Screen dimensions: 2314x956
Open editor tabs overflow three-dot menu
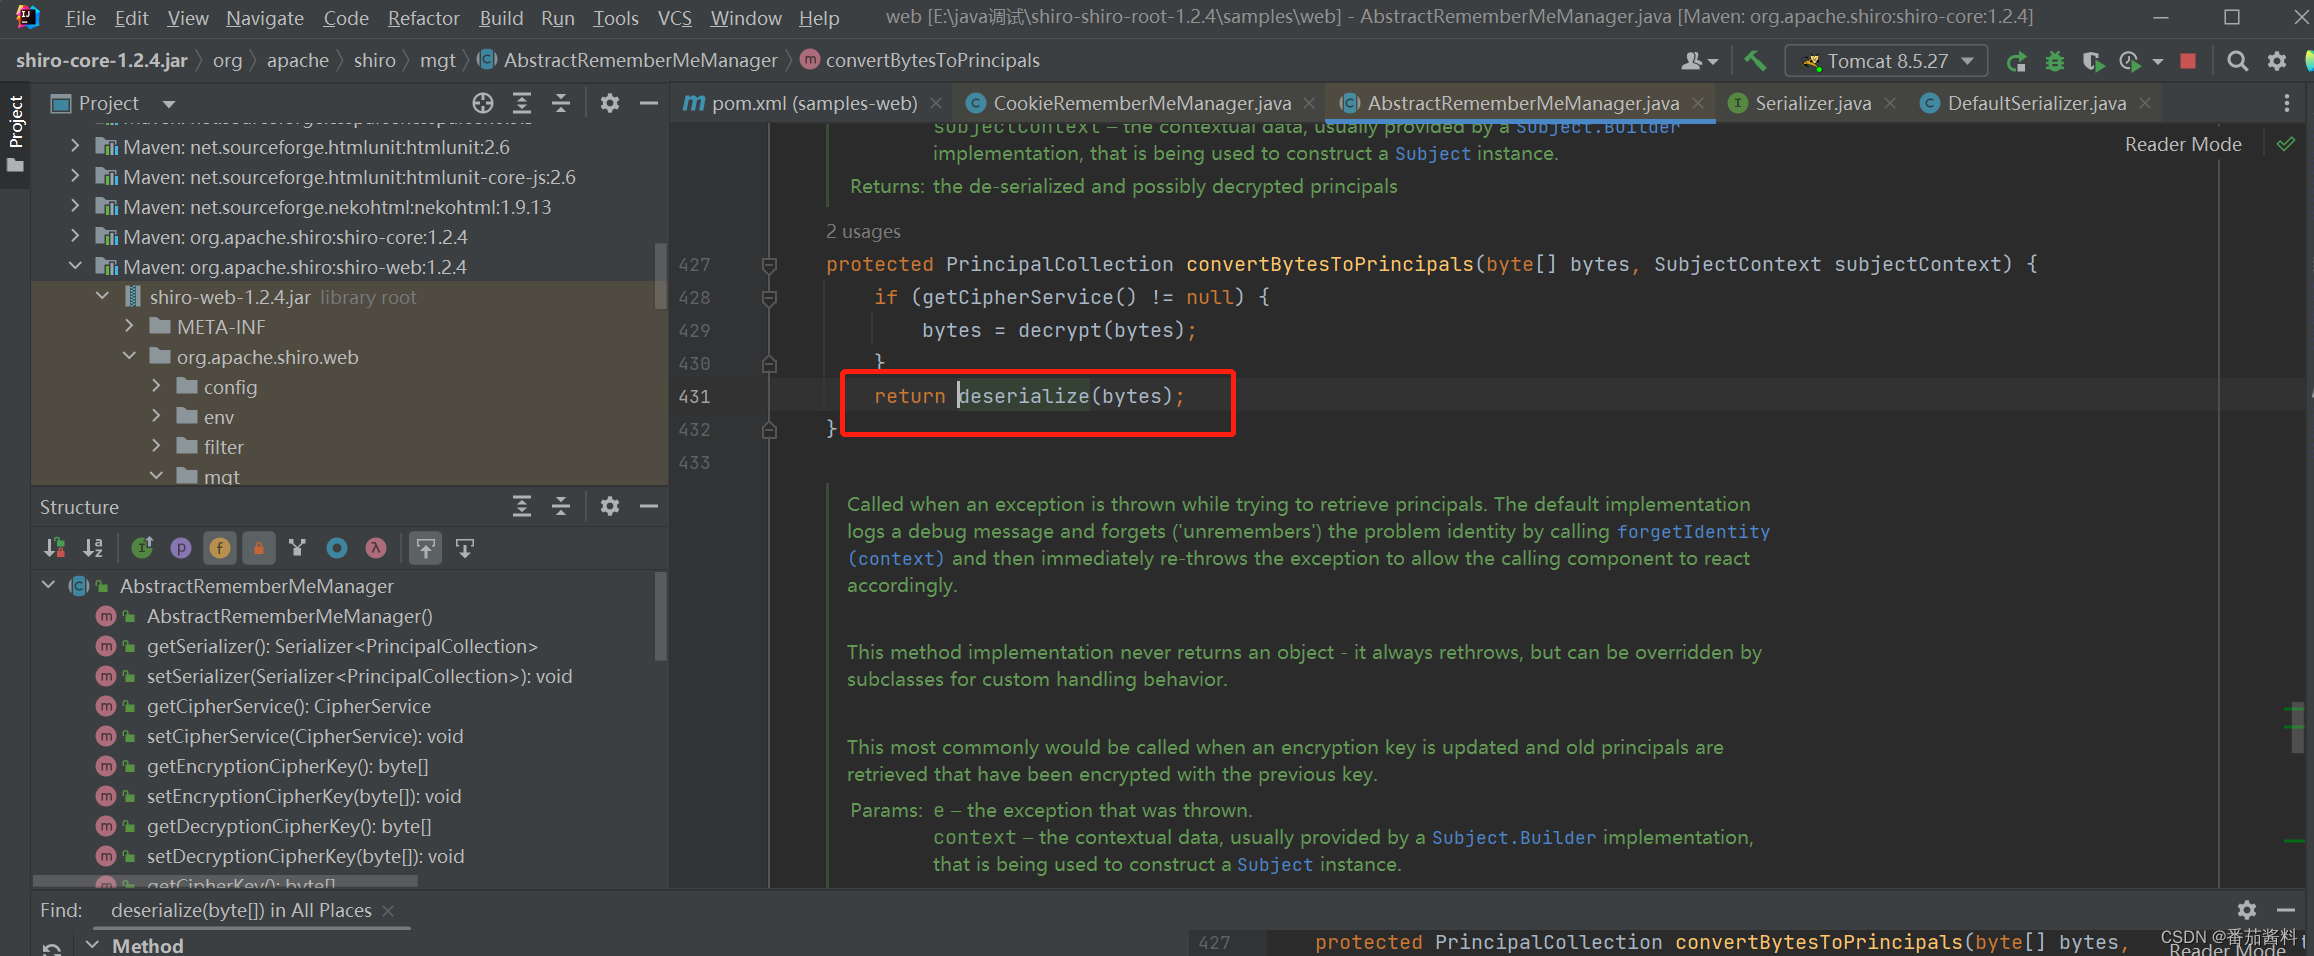2287,103
